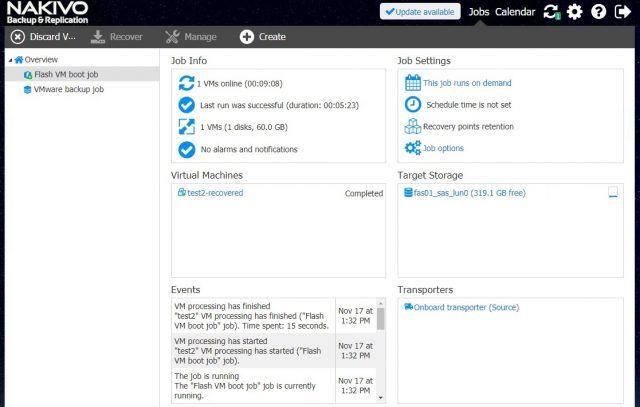Click the VMs disks expand-arrows icon
This screenshot has width=640, height=407.
[x=187, y=127]
